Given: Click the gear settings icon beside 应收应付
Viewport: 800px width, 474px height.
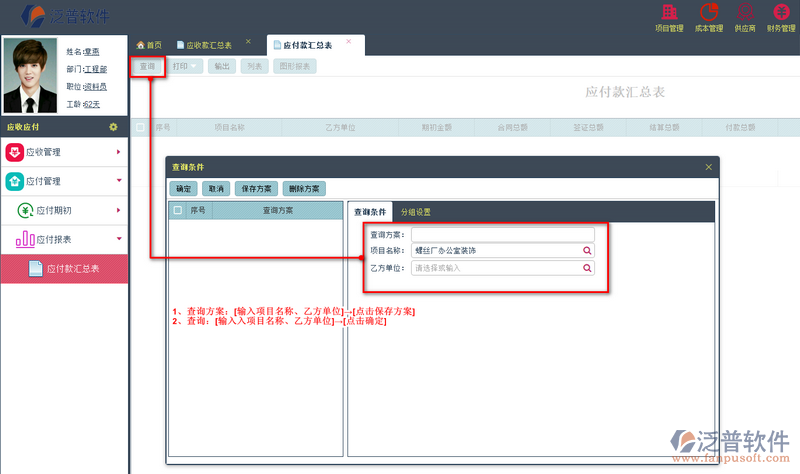Looking at the screenshot, I should coord(113,127).
